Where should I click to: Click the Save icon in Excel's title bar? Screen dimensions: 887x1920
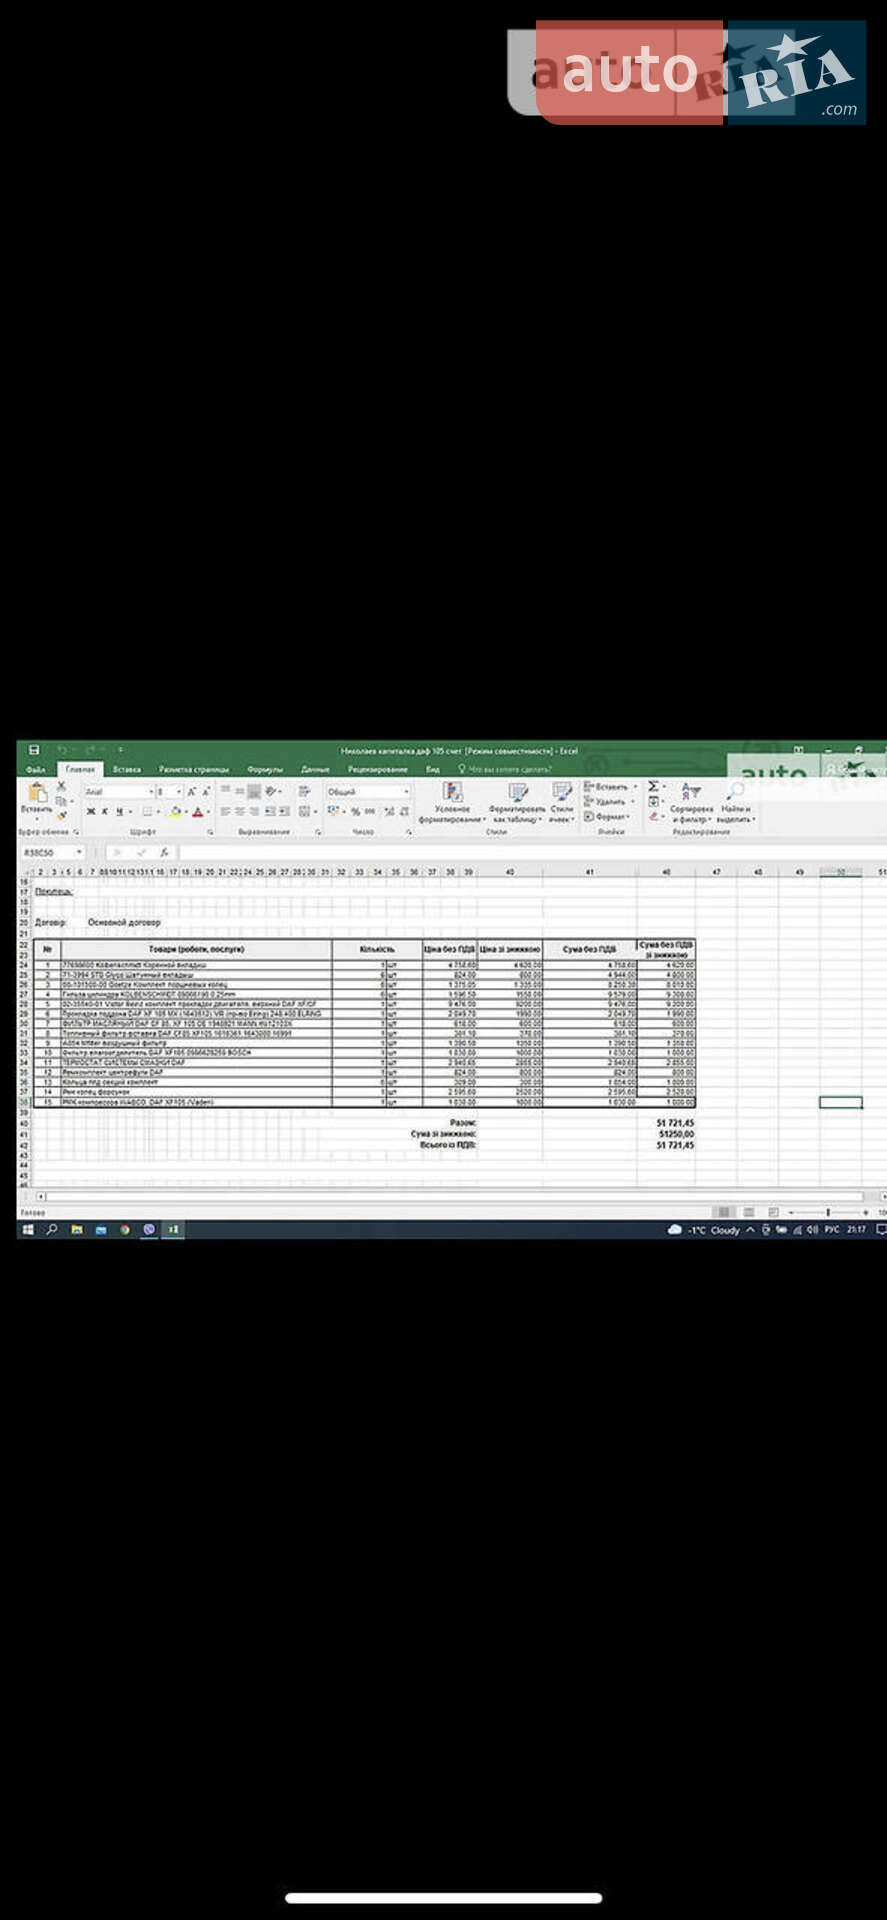click(x=34, y=750)
